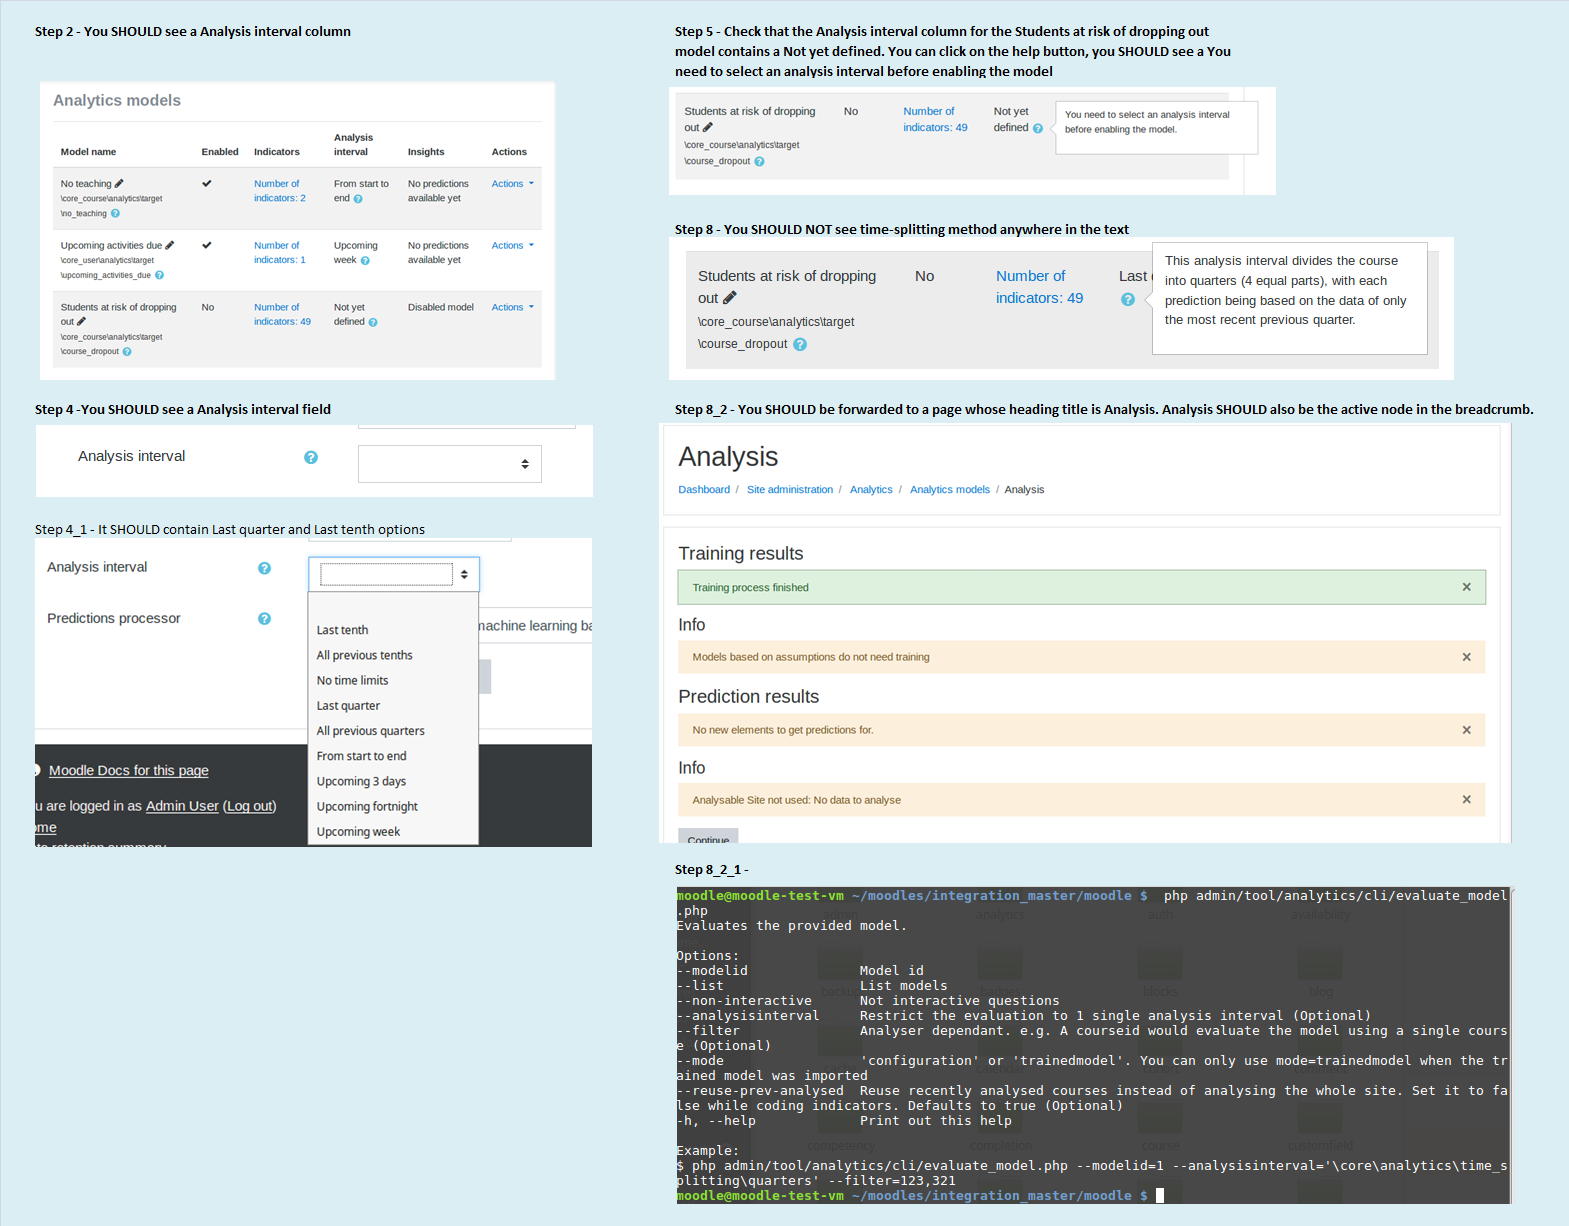Open help icon after From start to end
The width and height of the screenshot is (1569, 1226).
tap(358, 198)
